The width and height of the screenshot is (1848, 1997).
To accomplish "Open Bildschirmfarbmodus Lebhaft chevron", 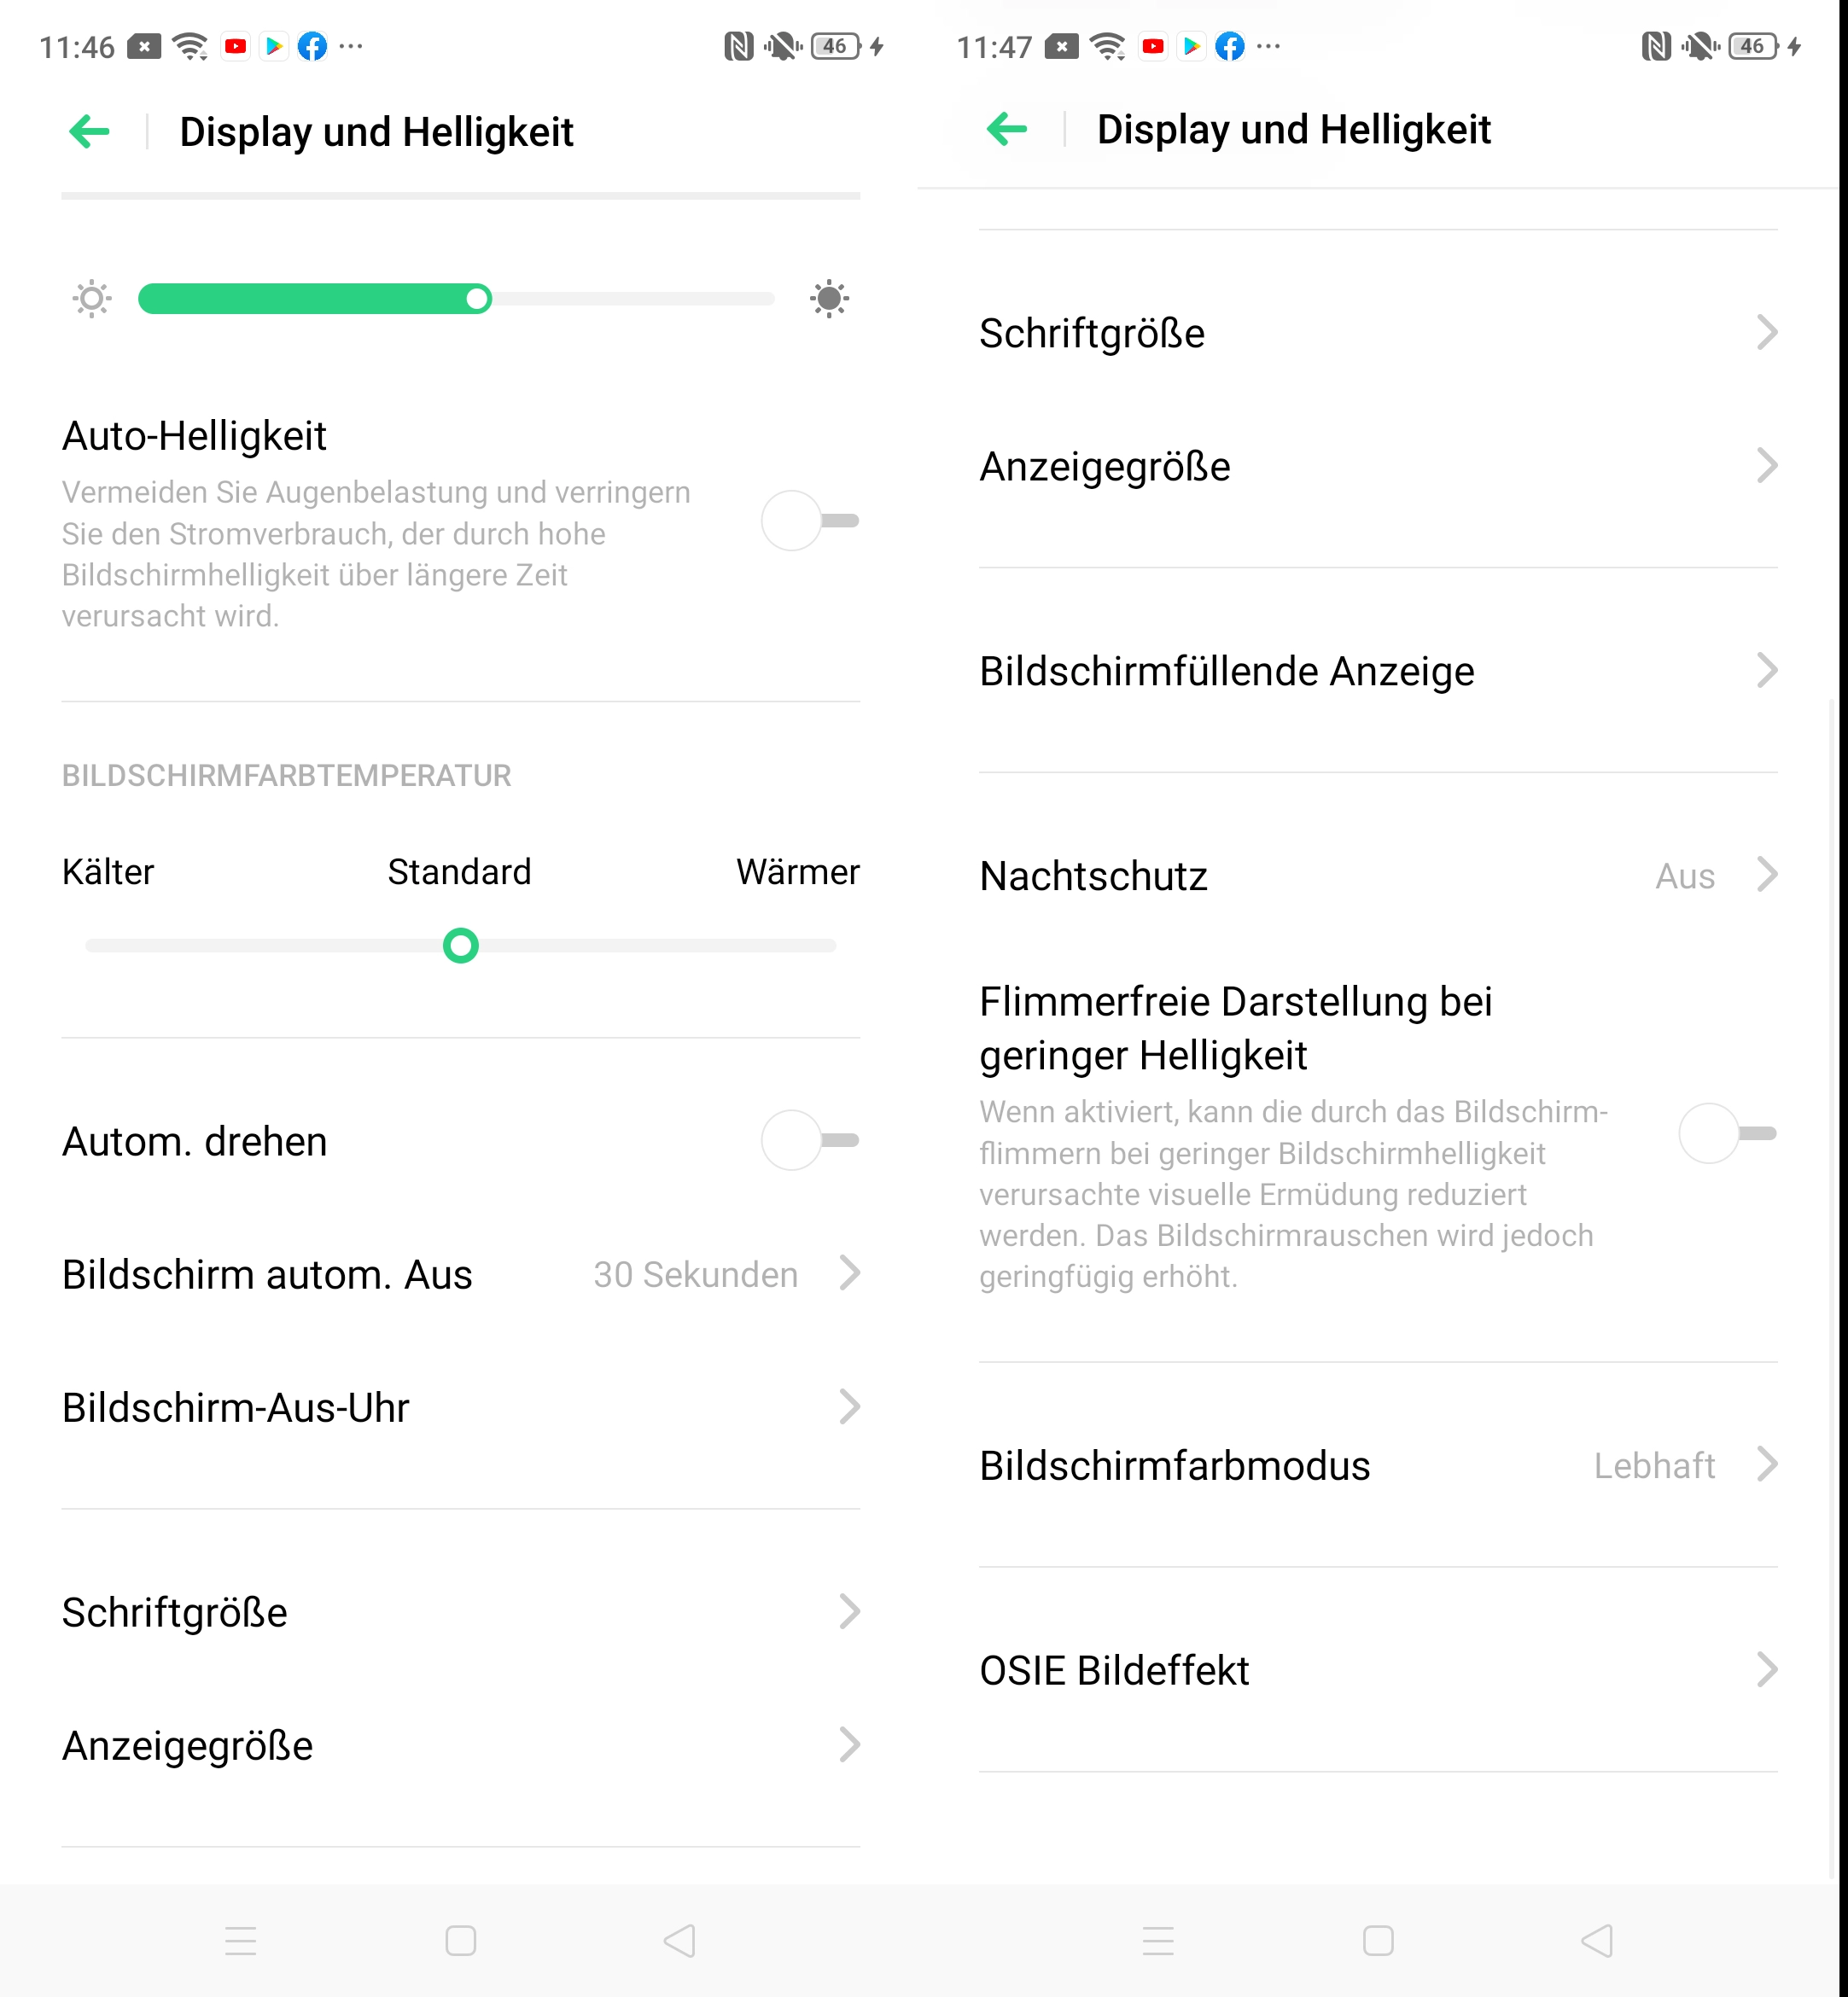I will [x=1767, y=1465].
